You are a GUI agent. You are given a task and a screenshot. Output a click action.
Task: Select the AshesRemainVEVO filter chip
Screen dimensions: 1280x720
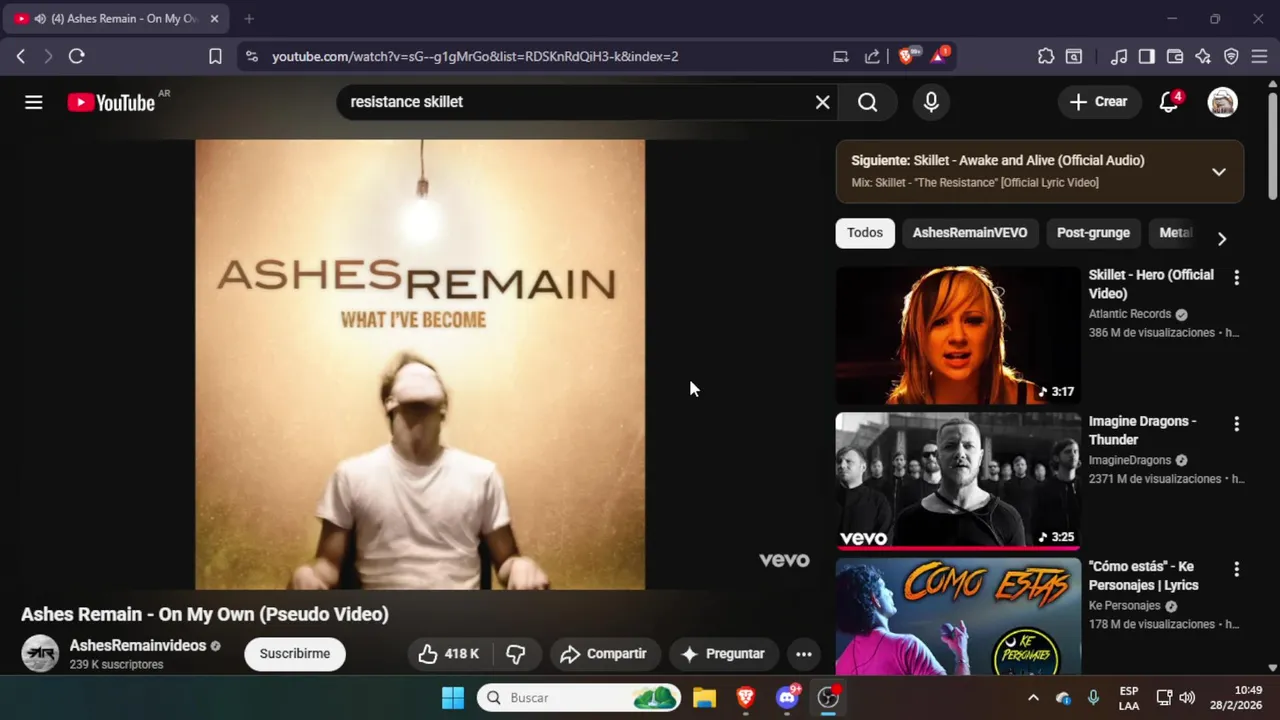tap(970, 233)
